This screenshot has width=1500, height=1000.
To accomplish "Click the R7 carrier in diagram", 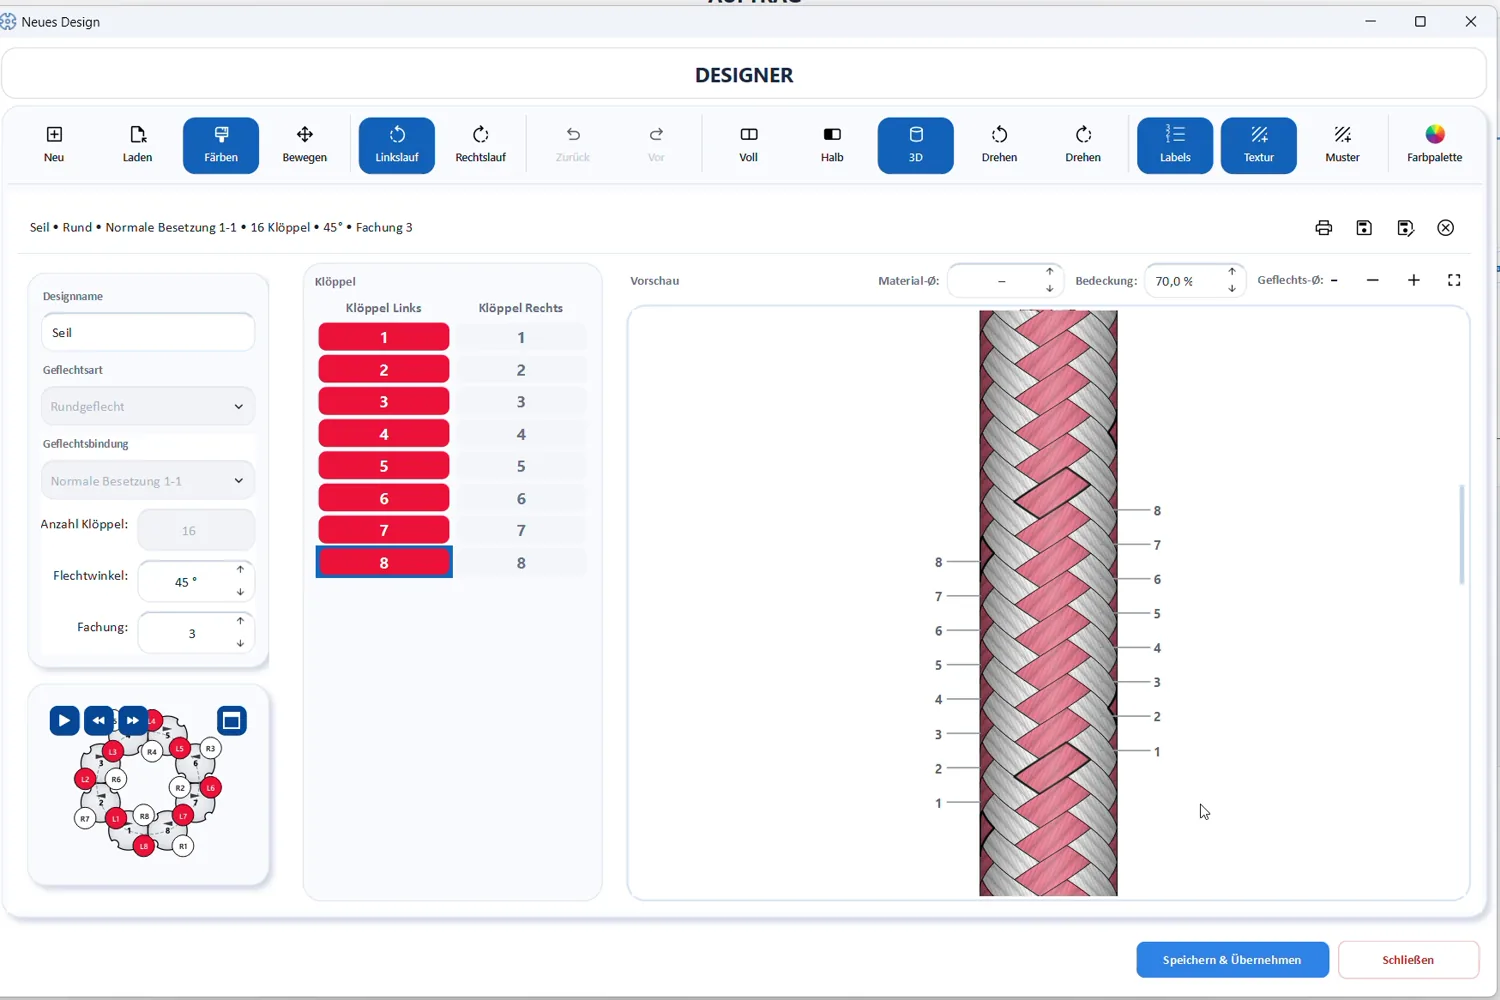I will coord(85,819).
